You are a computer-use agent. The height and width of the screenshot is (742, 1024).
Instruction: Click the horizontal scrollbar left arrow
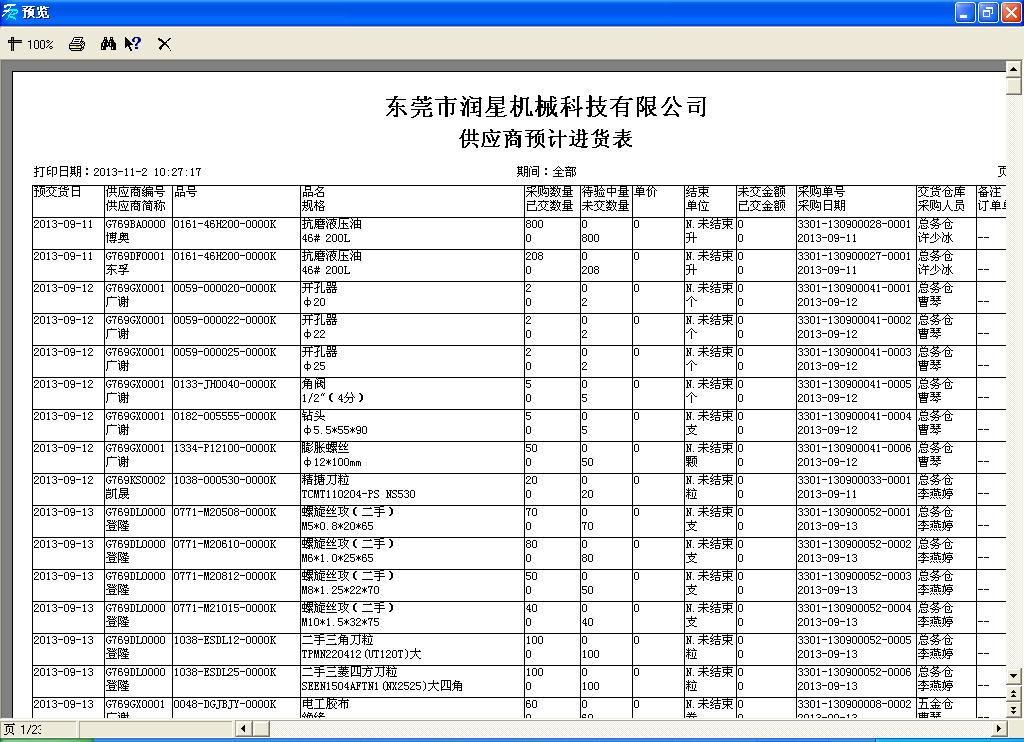click(x=243, y=728)
